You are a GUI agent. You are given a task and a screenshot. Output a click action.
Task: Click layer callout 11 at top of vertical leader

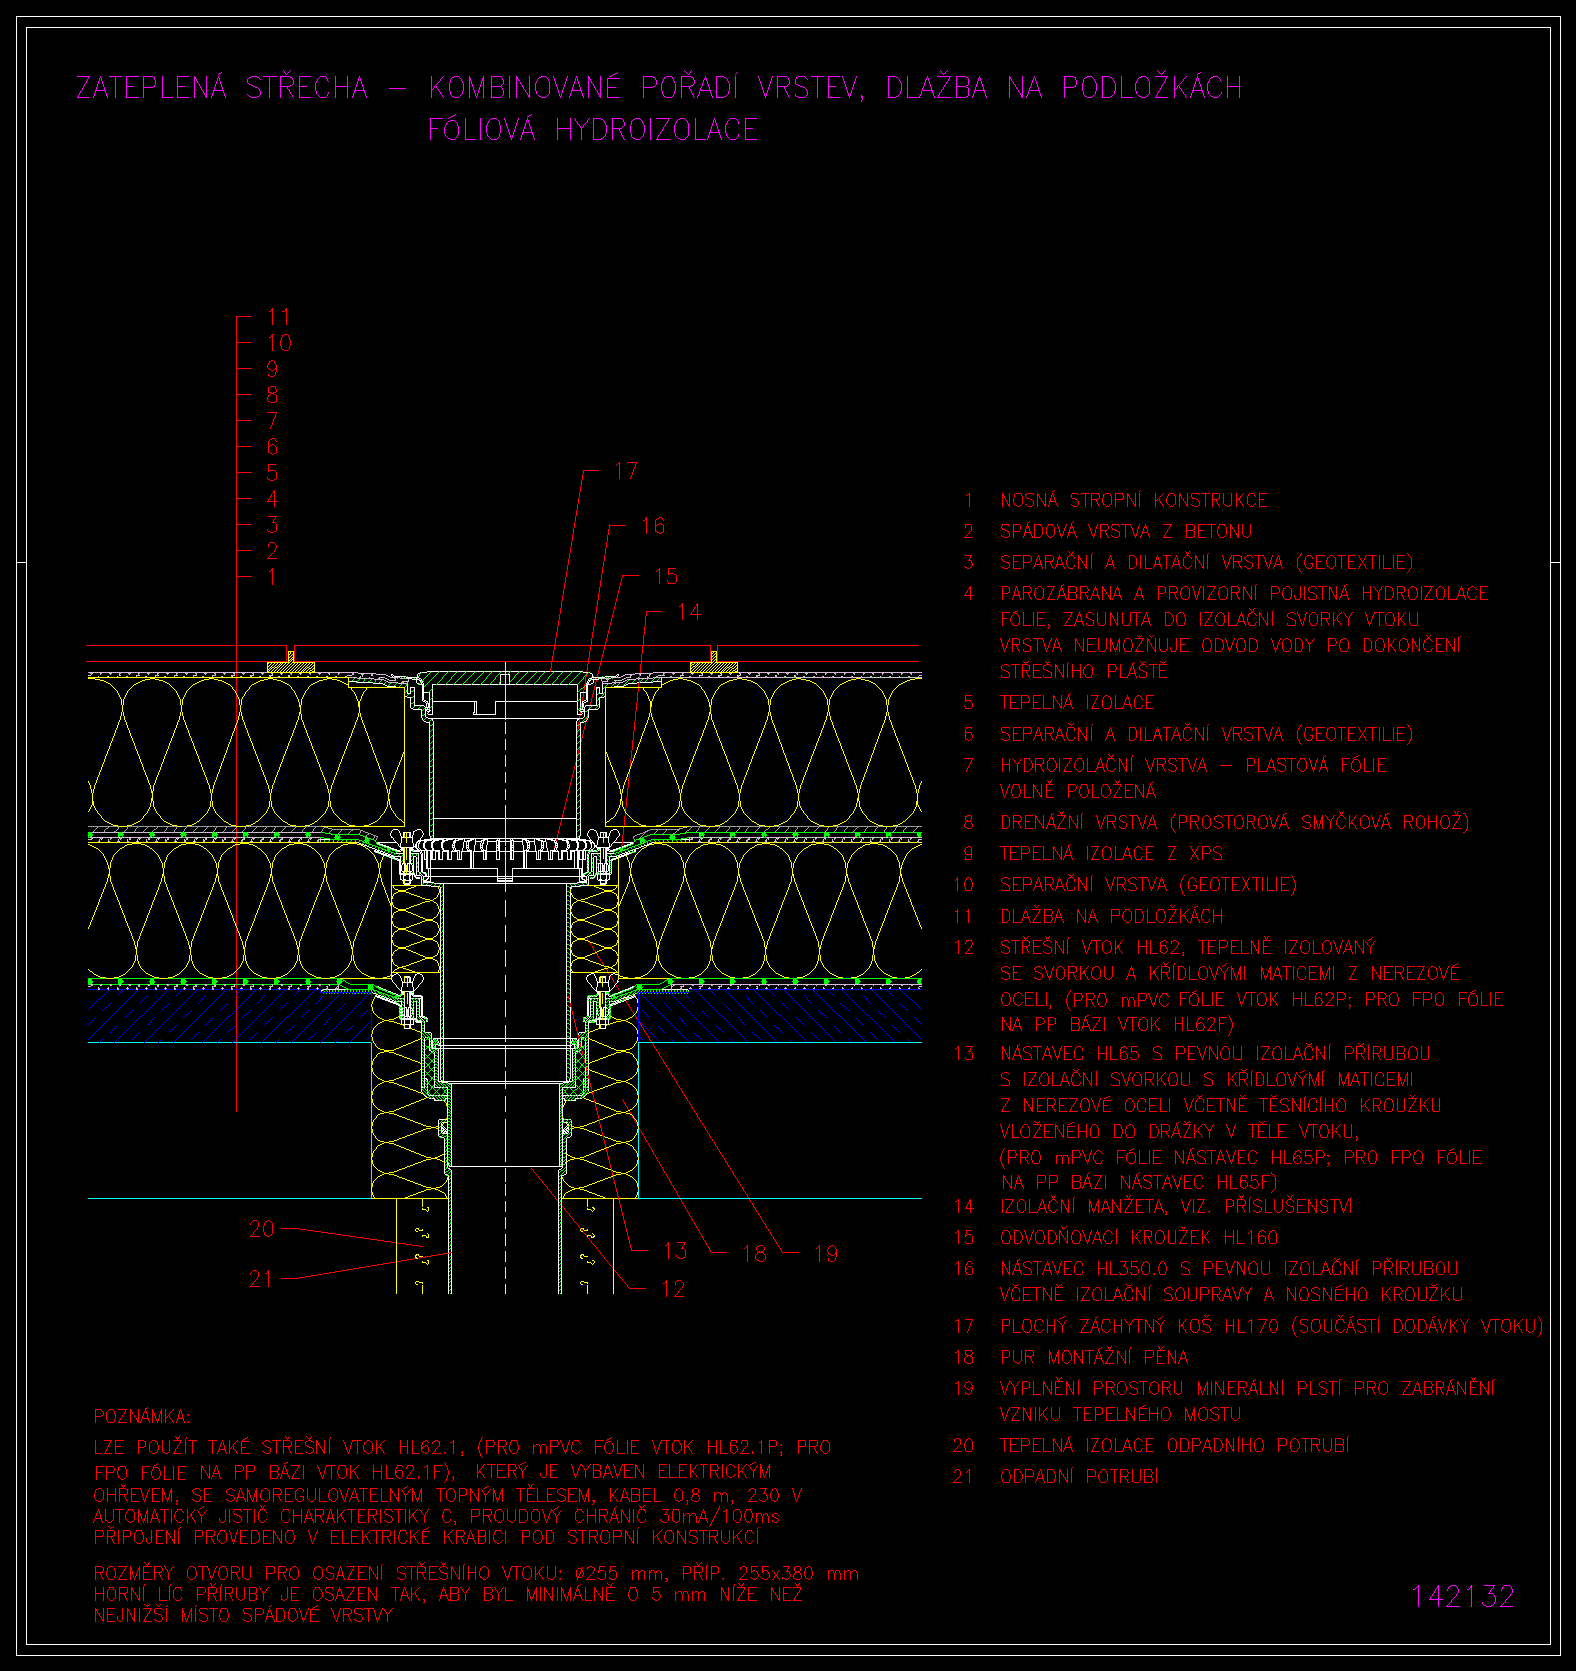point(279,317)
